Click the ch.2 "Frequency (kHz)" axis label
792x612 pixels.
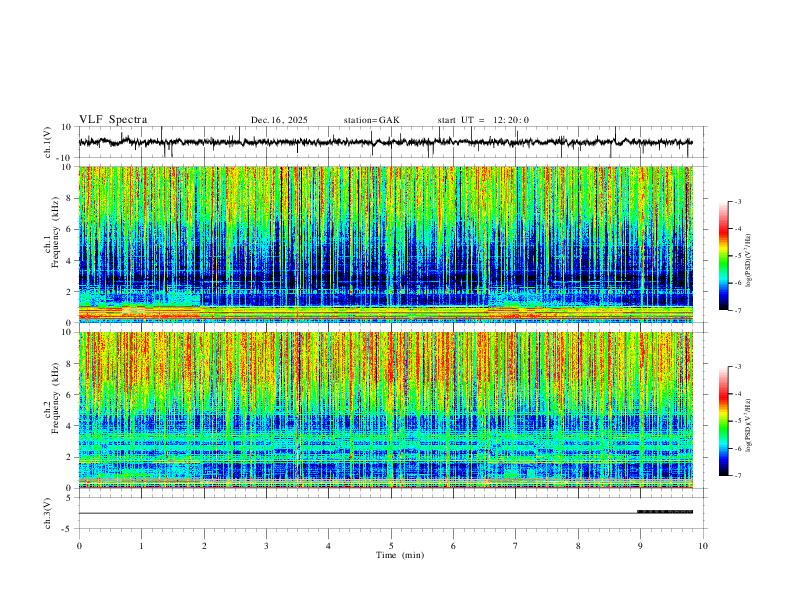[x=55, y=397]
